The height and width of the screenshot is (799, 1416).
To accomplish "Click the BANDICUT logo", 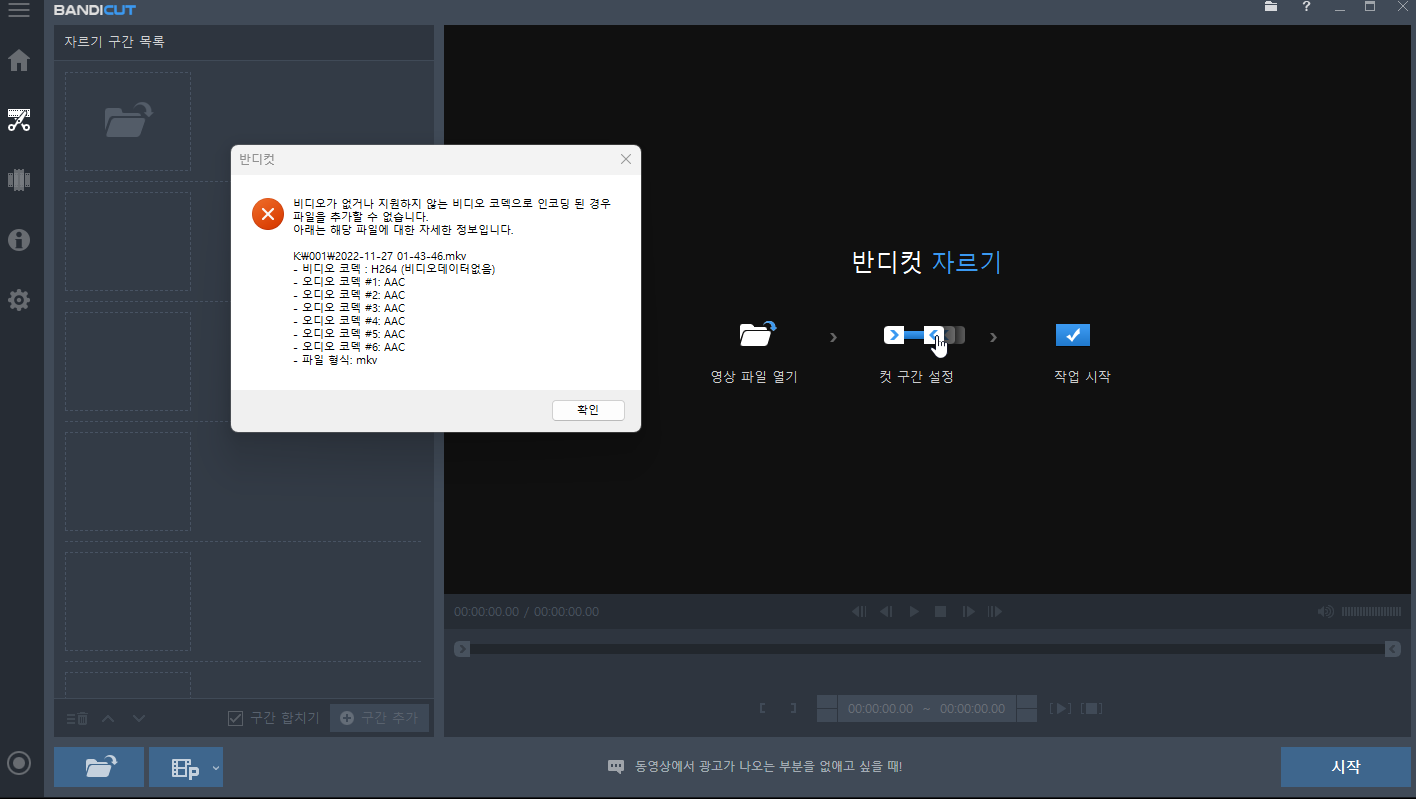I will (94, 11).
